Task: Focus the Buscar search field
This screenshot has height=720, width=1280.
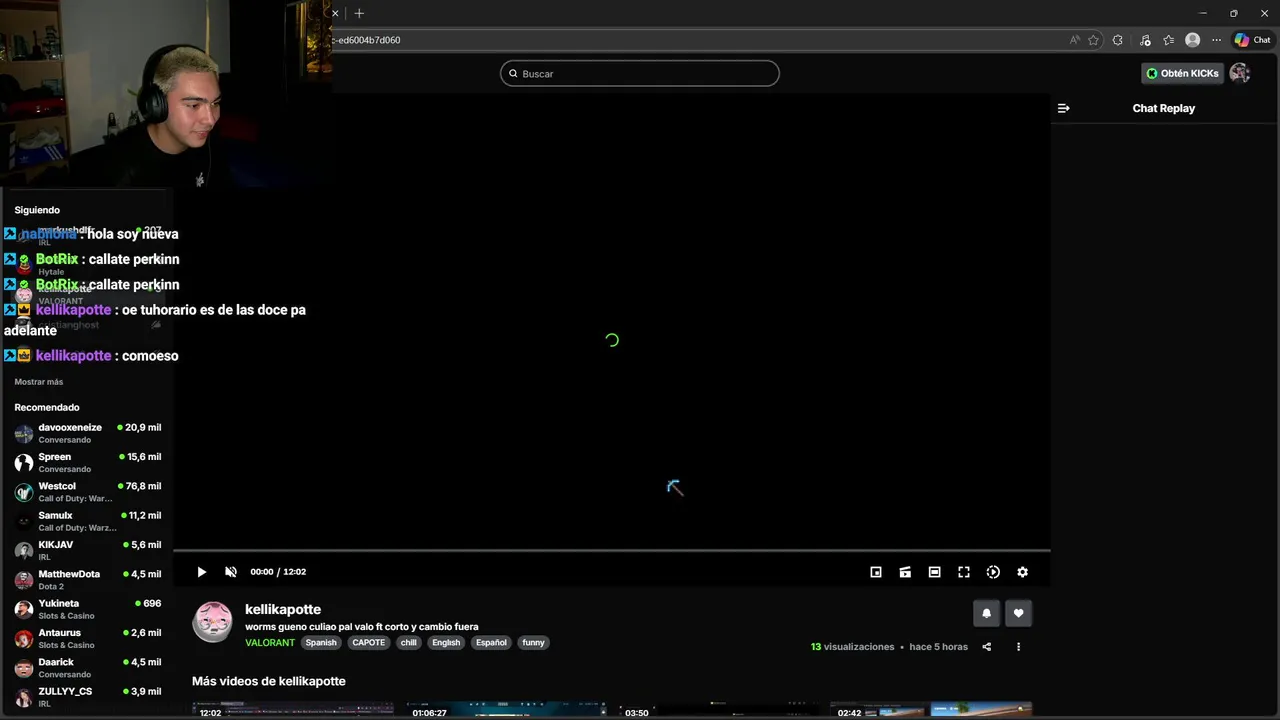Action: (x=640, y=73)
